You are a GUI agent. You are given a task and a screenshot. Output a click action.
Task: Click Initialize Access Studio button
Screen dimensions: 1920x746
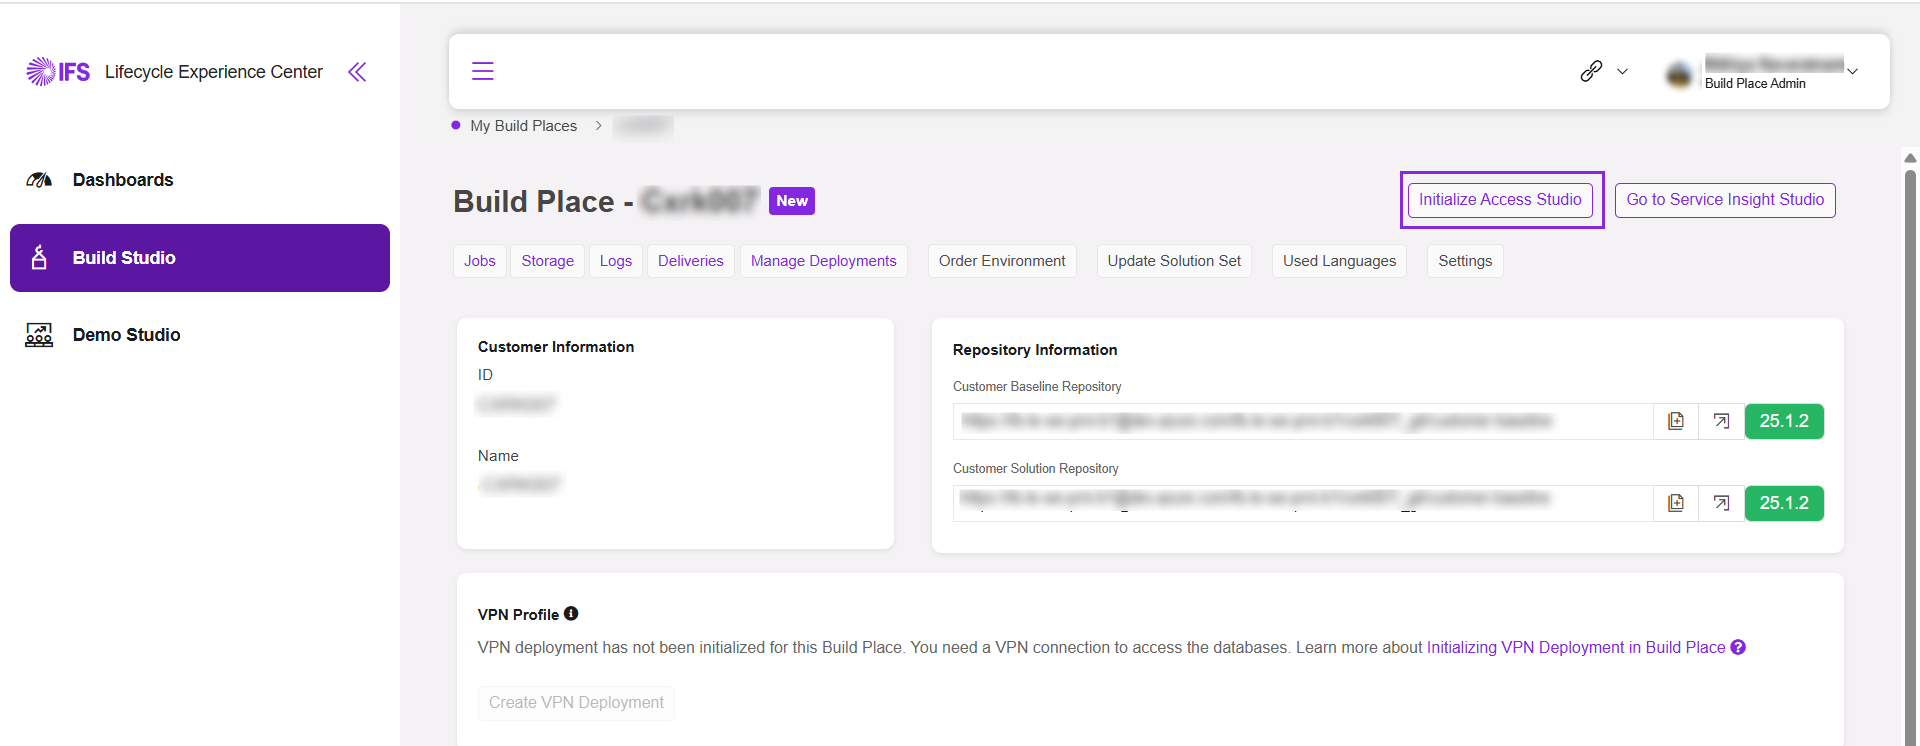(1500, 200)
